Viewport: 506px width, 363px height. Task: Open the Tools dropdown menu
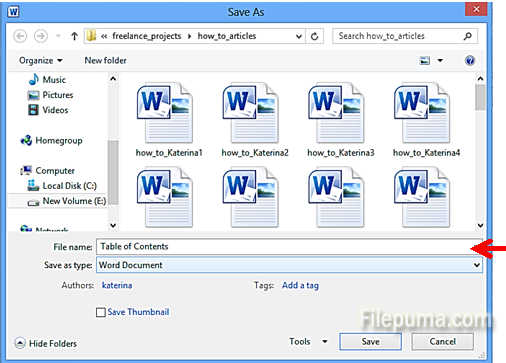(308, 341)
